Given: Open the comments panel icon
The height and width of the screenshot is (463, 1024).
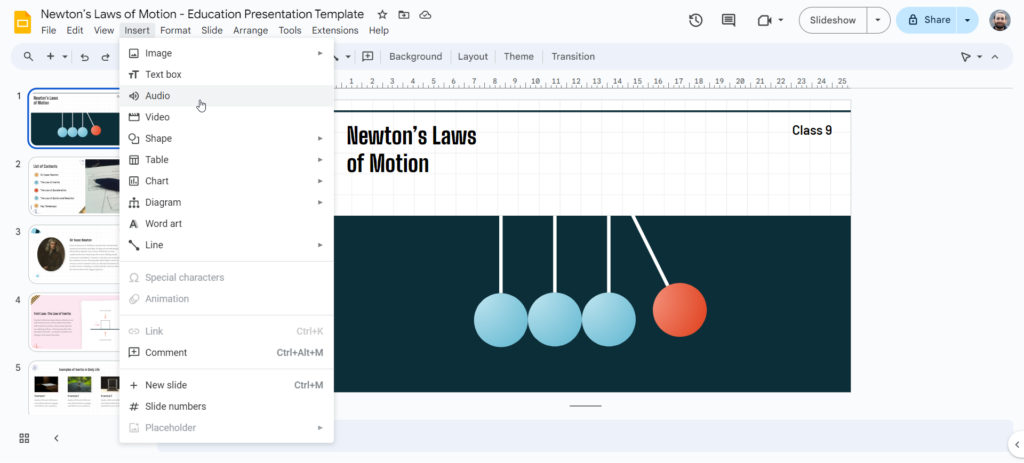Looking at the screenshot, I should pyautogui.click(x=728, y=20).
